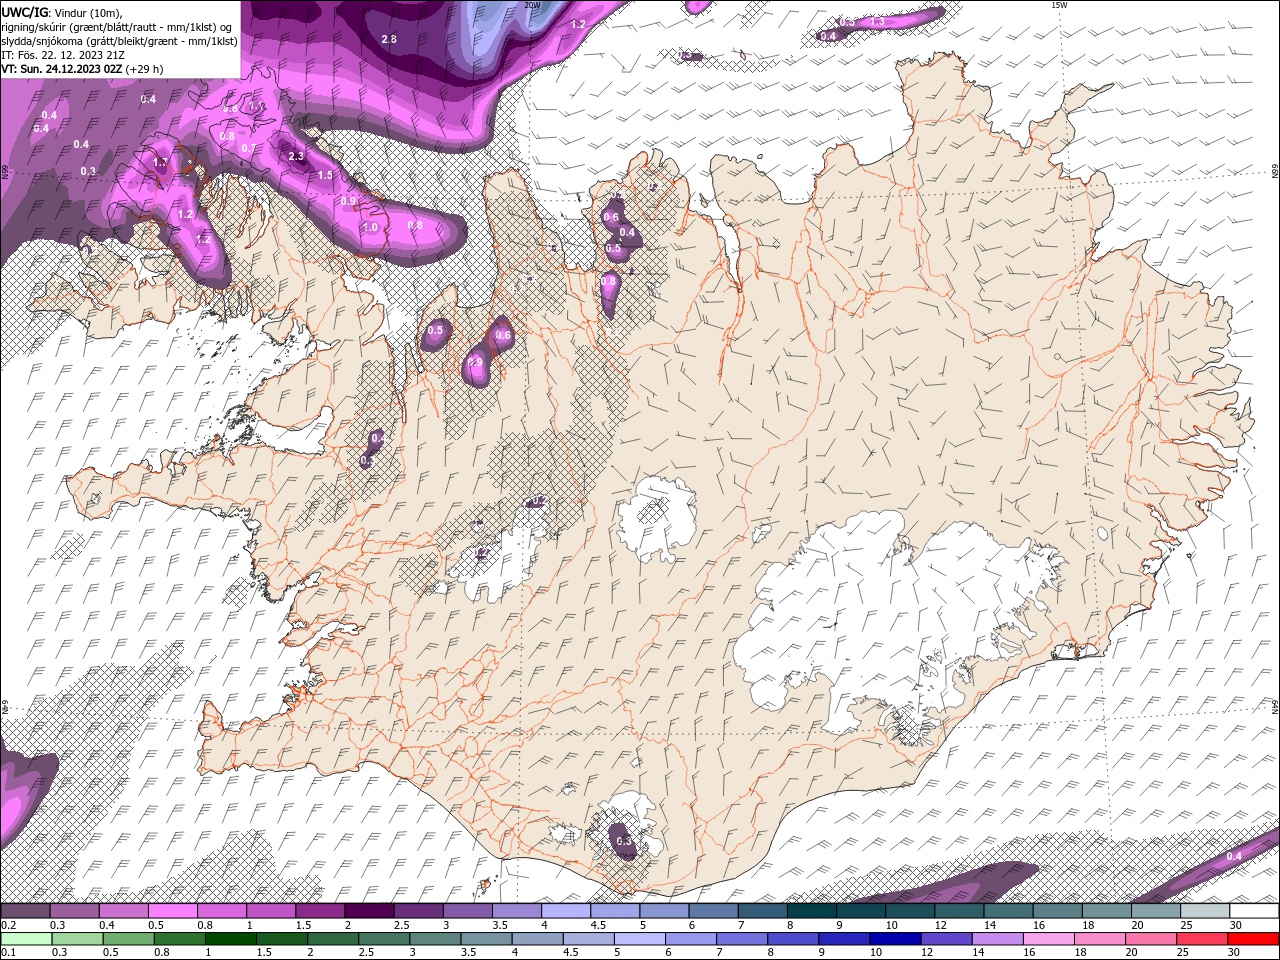
Task: Click the 'VT: Sun. 24.12.2023 02Z' valid time
Action: point(62,70)
